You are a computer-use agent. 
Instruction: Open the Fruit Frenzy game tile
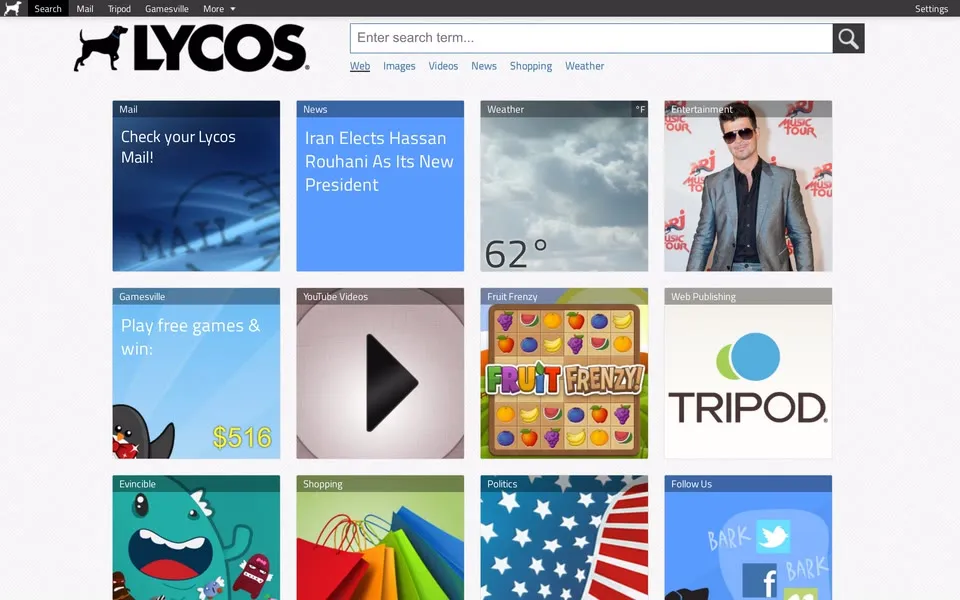[564, 373]
